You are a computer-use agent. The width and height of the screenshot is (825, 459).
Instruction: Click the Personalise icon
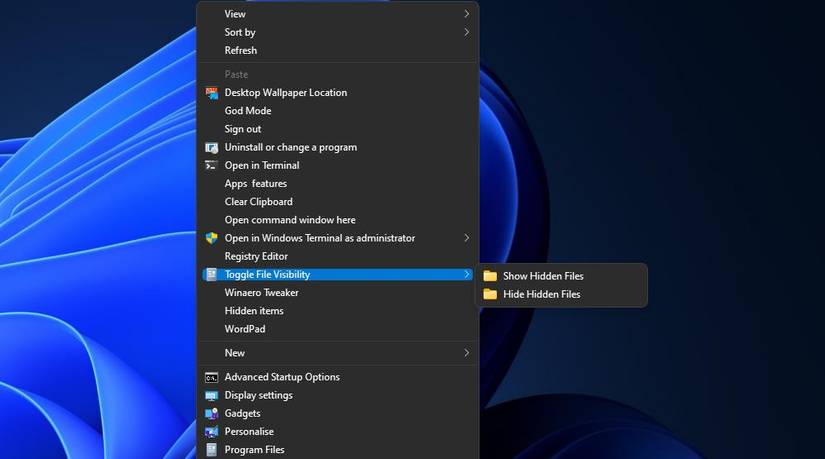212,432
